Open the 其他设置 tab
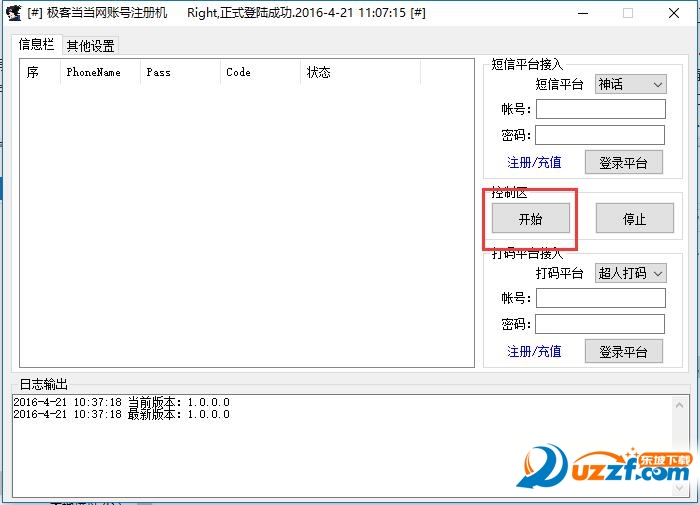Screen dimensions: 700x505 [91, 46]
